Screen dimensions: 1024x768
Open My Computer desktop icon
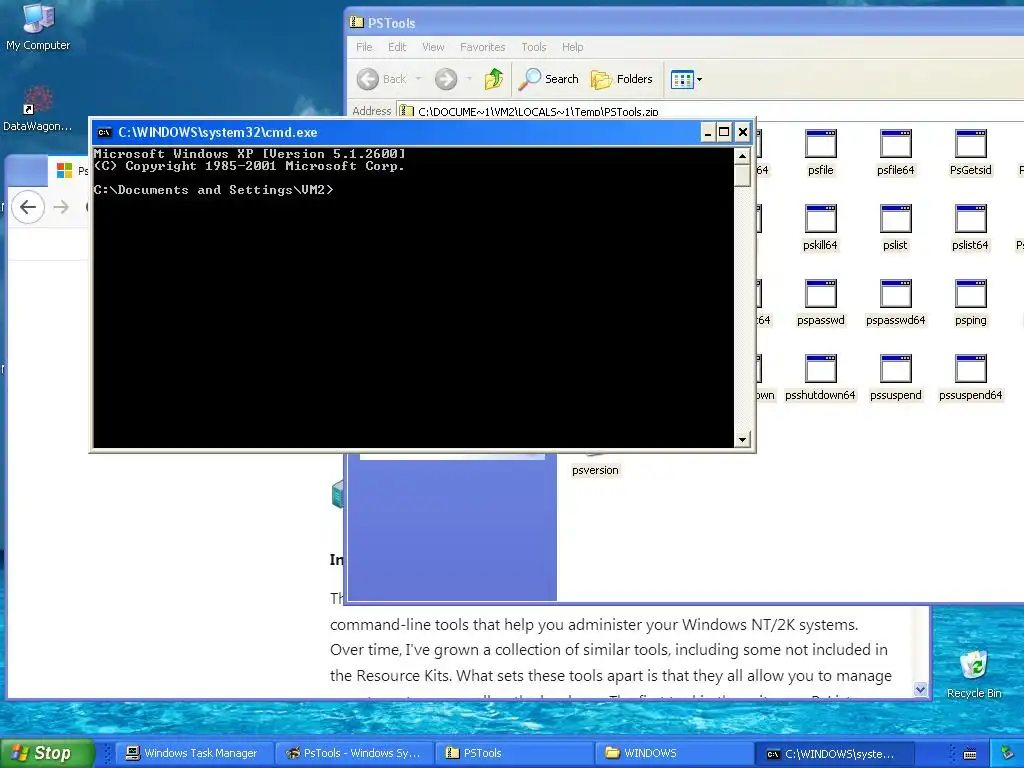[38, 26]
